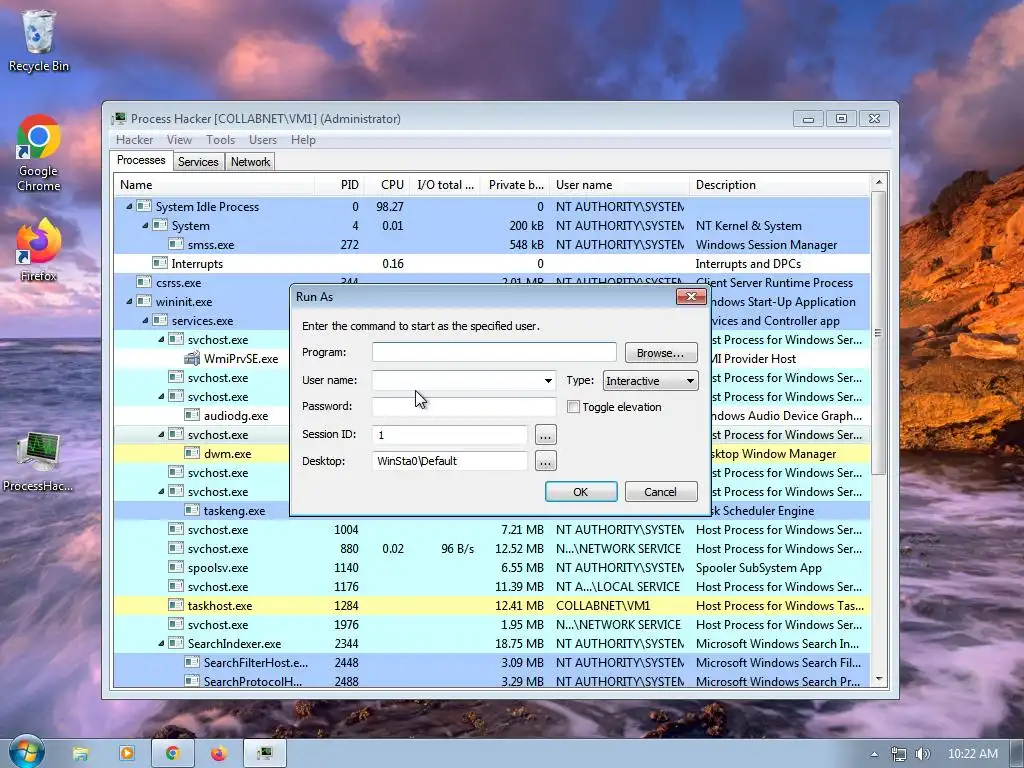Collapse the svchost.exe node above taskeng.exe
The height and width of the screenshot is (768, 1024).
coord(161,491)
